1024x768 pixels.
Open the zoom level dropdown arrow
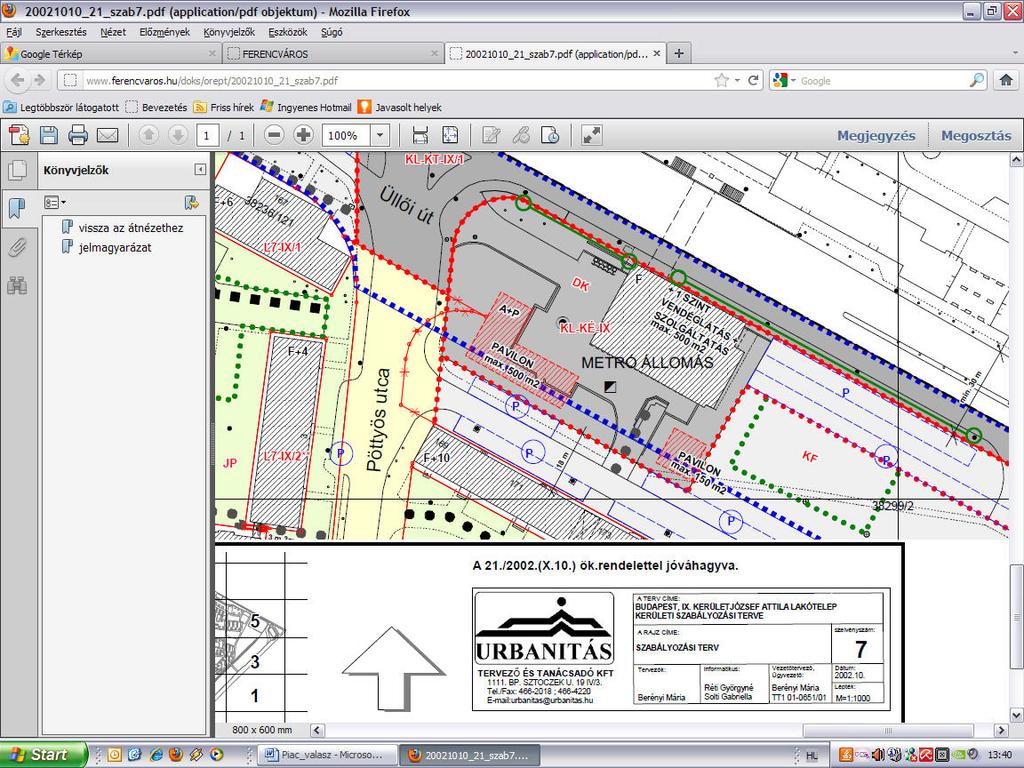point(380,135)
